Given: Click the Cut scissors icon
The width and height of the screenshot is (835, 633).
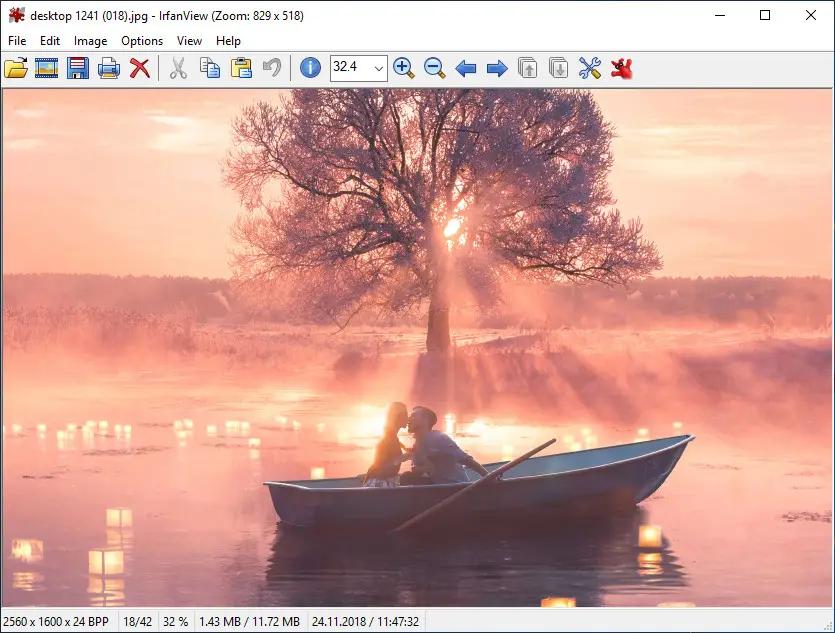Looking at the screenshot, I should [x=178, y=68].
